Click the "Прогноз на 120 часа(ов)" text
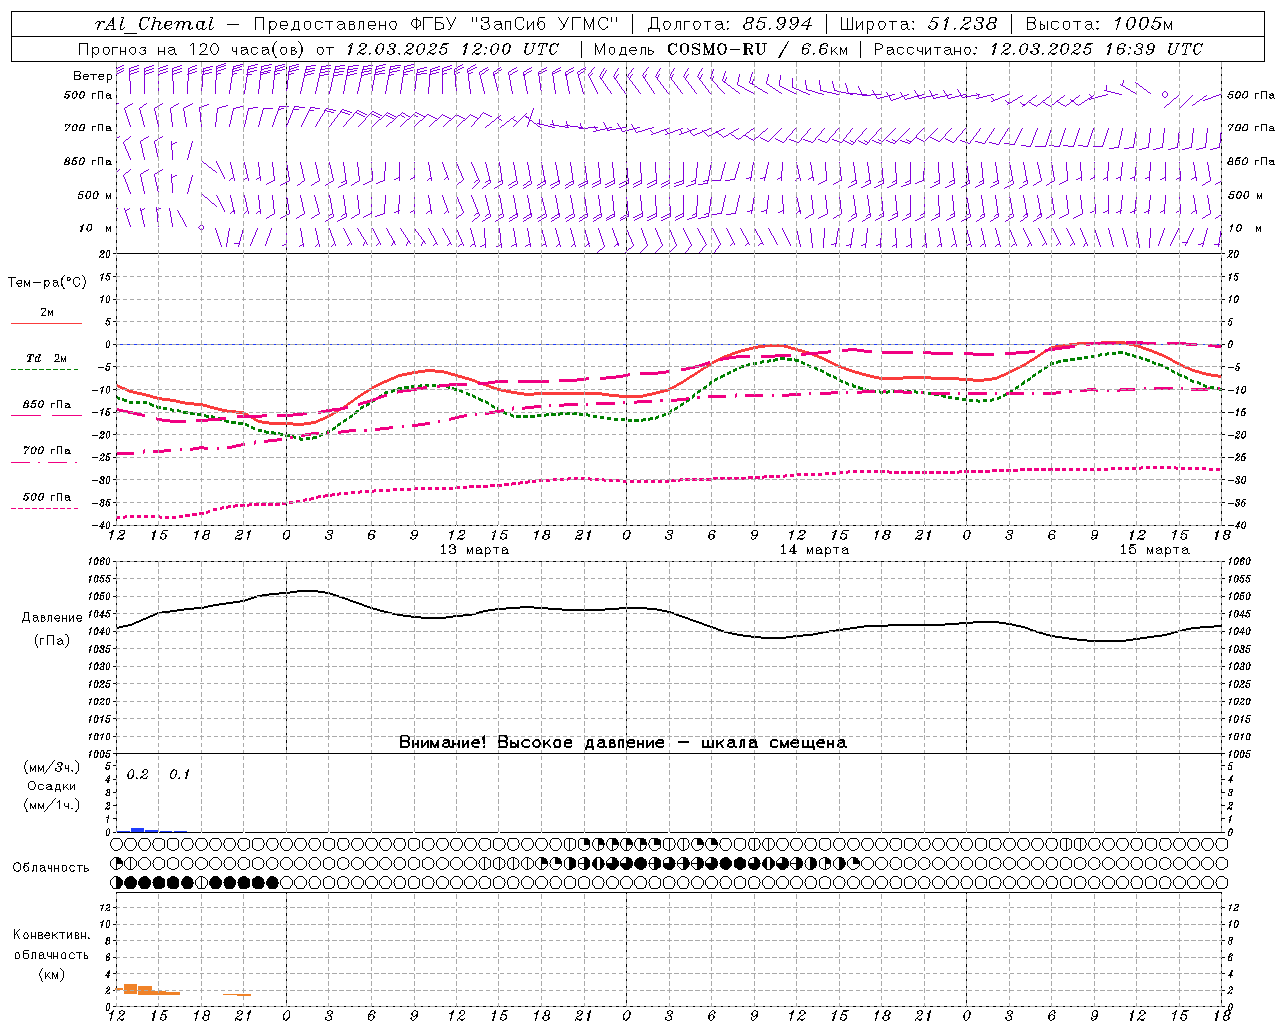The image size is (1280, 1024). [x=193, y=48]
